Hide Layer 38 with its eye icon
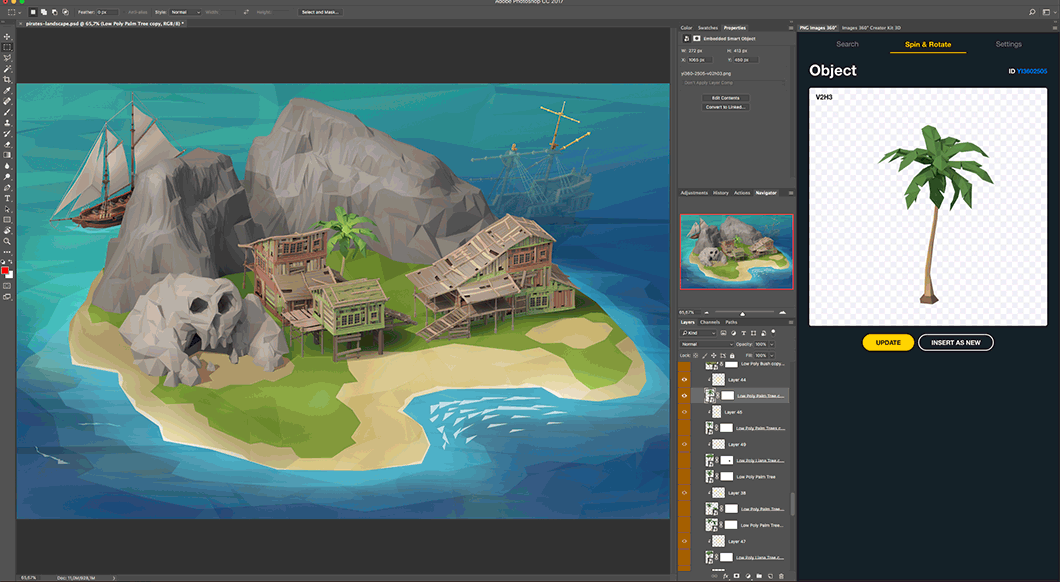Image resolution: width=1060 pixels, height=582 pixels. [x=685, y=493]
